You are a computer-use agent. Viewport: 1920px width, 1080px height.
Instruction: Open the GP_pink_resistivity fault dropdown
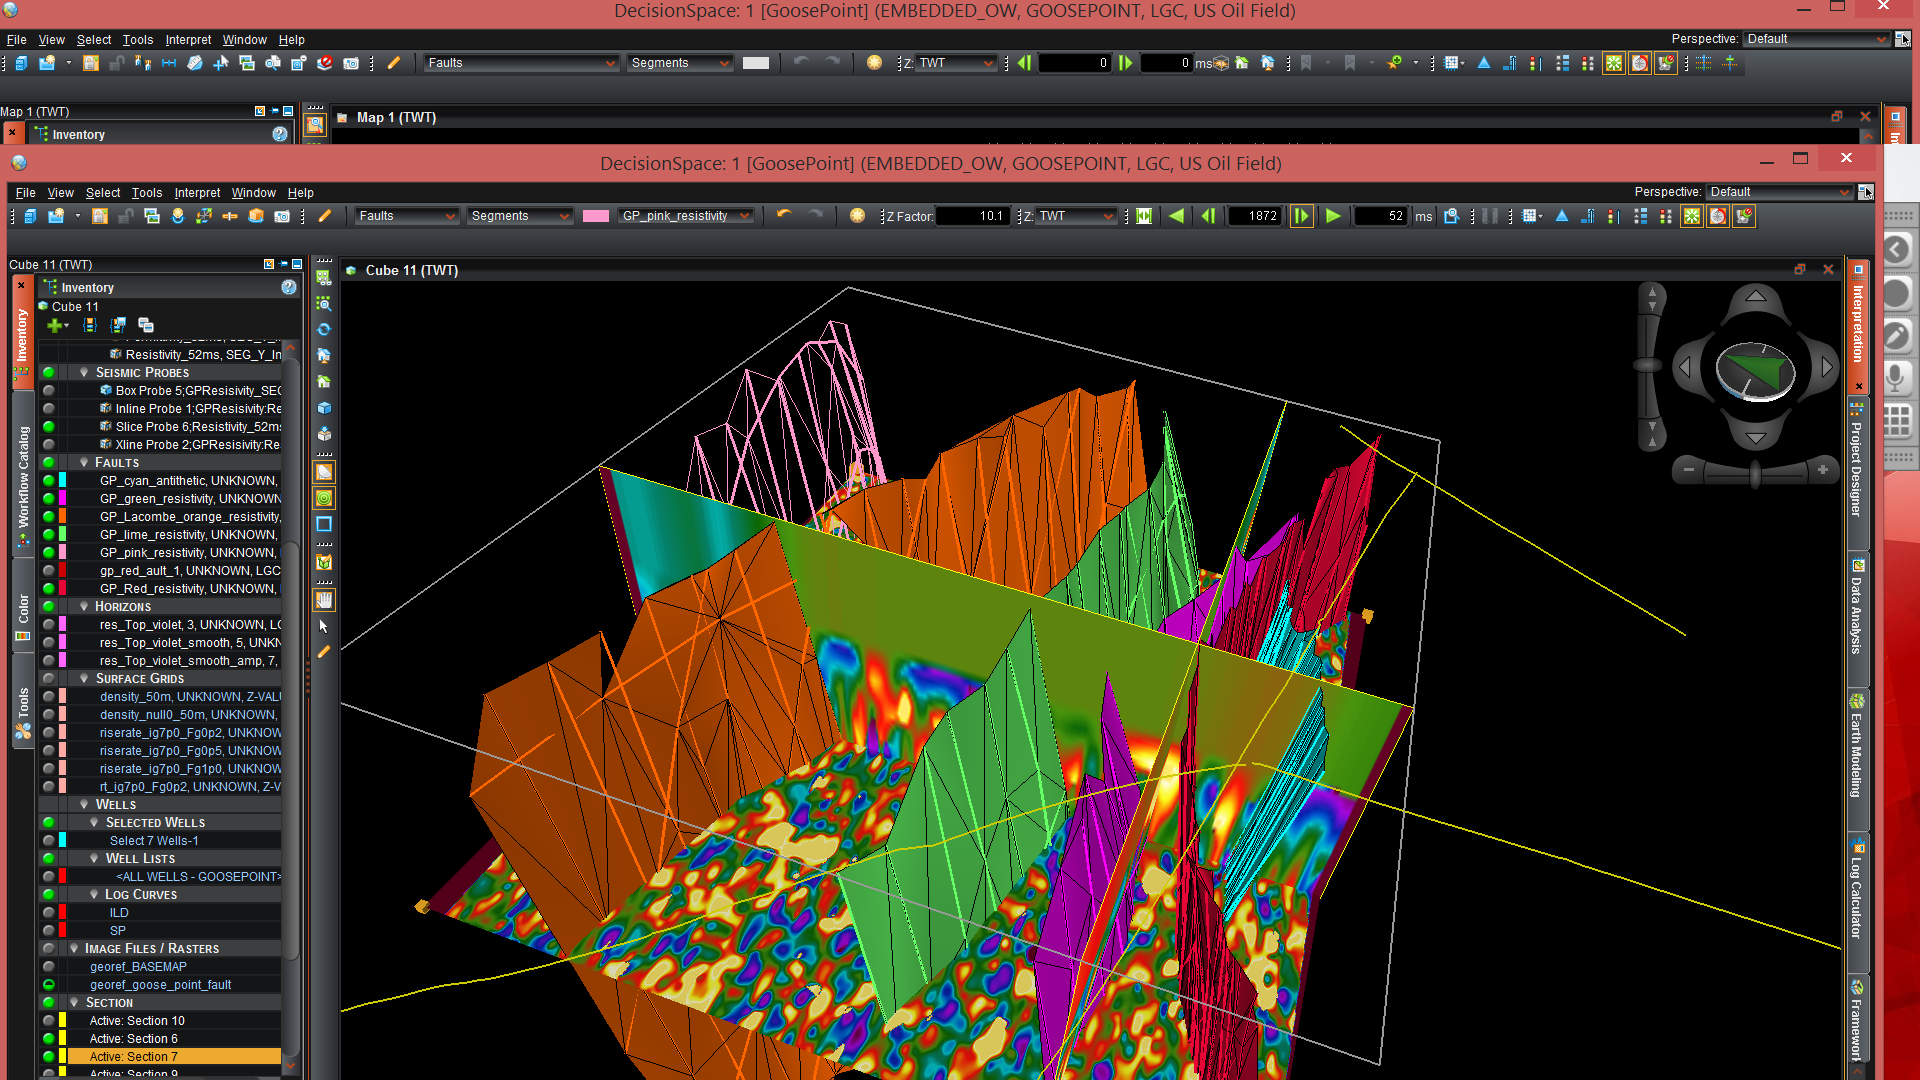tap(684, 216)
